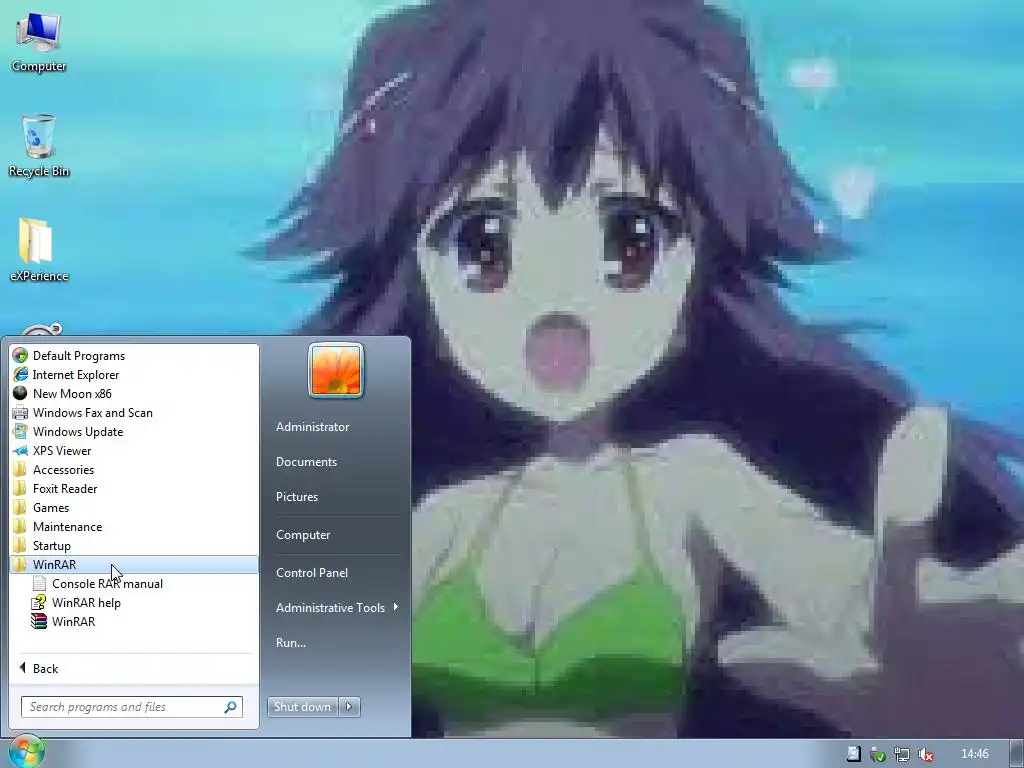Click the Administrative Tools text
The width and height of the screenshot is (1024, 768).
point(330,607)
